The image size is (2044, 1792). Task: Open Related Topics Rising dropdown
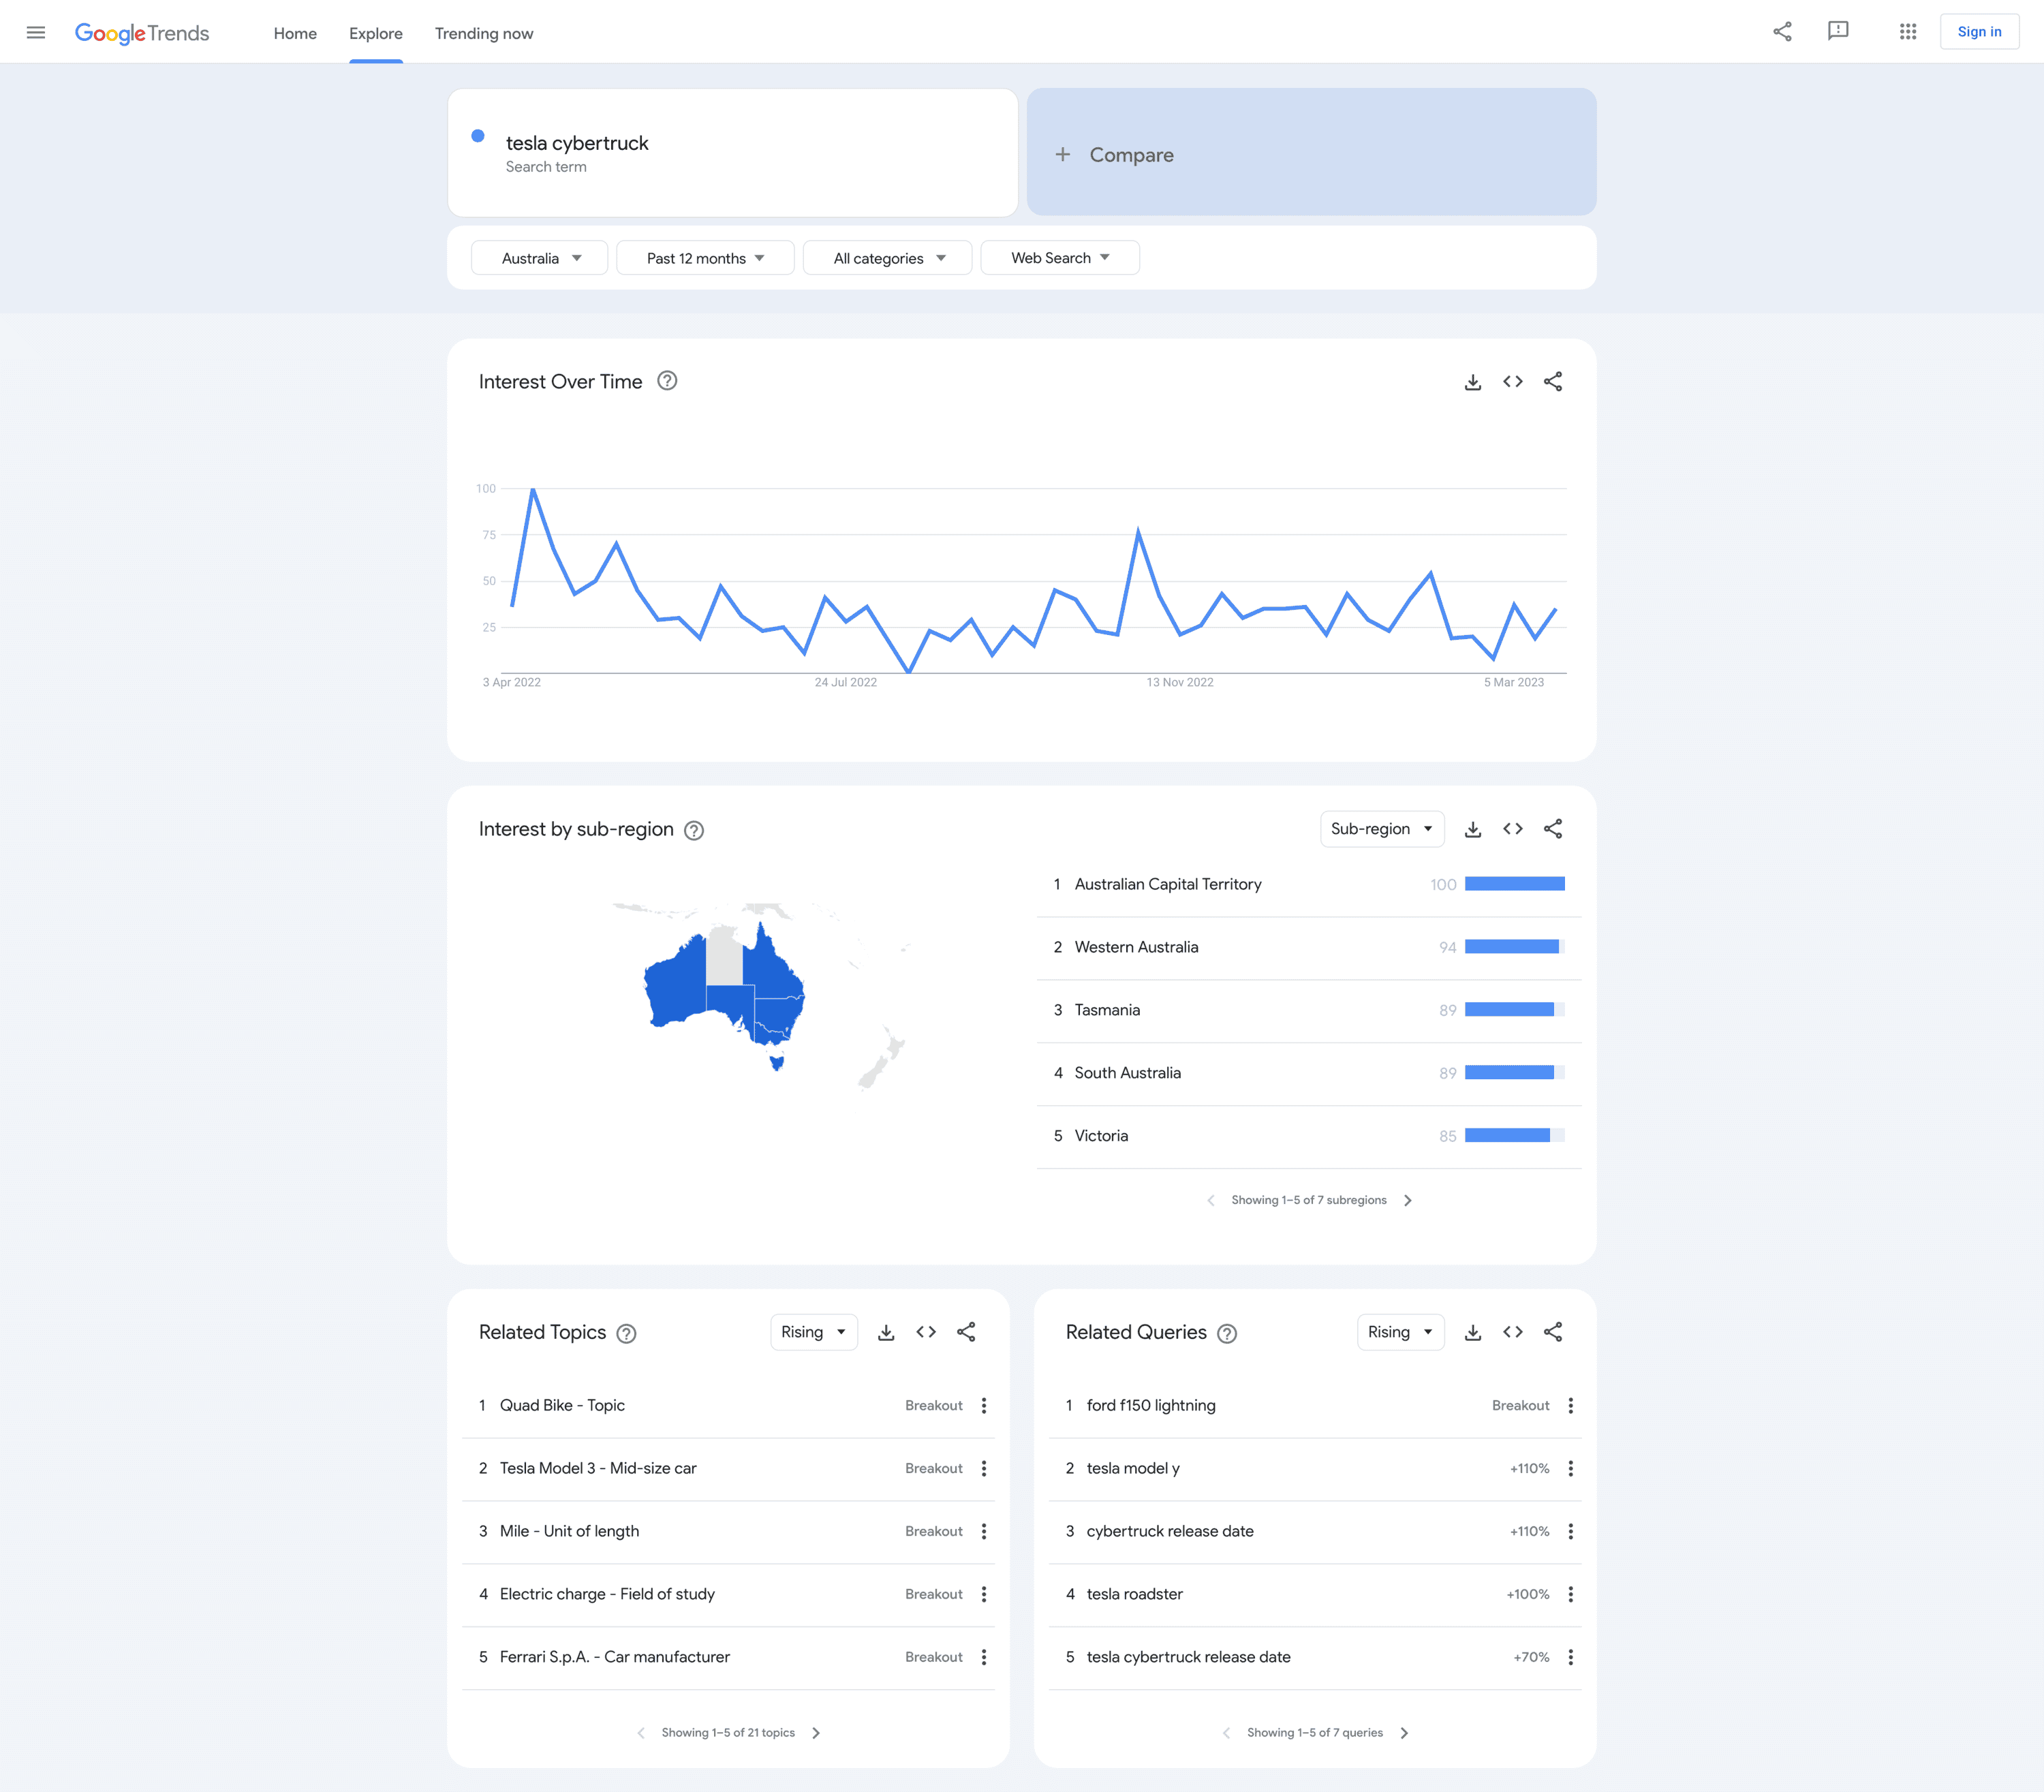click(x=814, y=1332)
